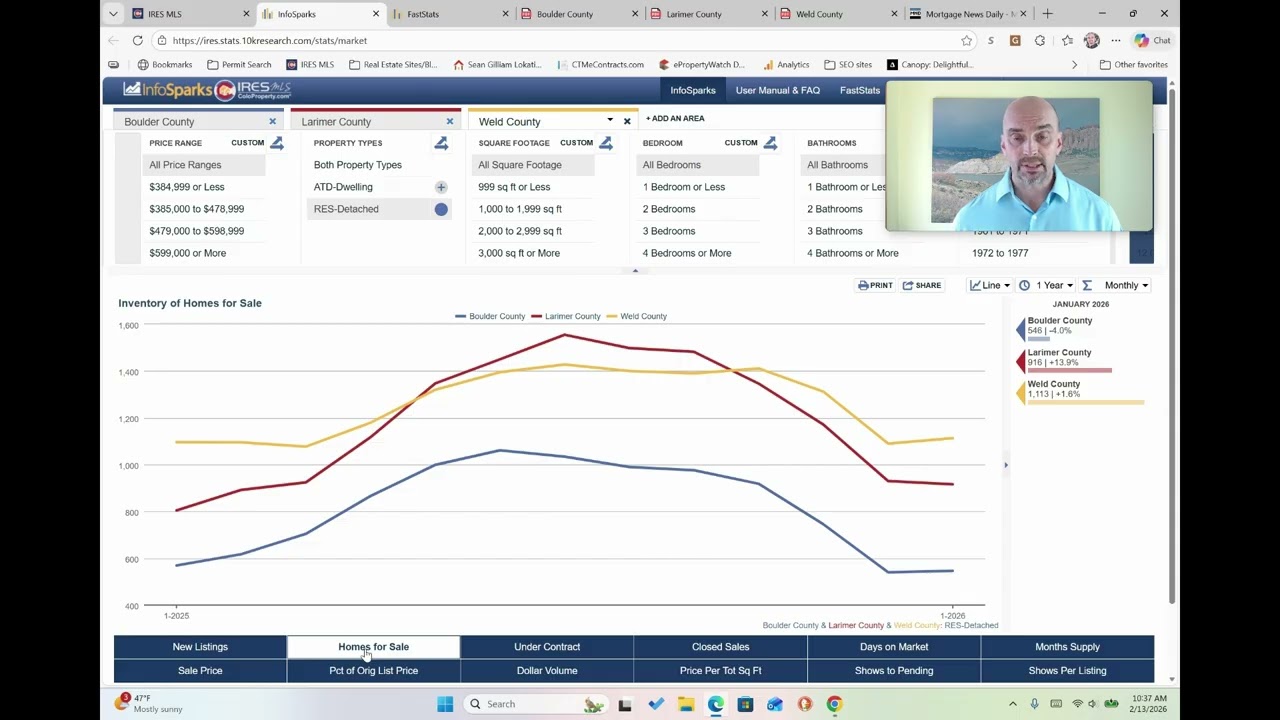
Task: Open Permit Search bookmark folder
Action: [239, 65]
